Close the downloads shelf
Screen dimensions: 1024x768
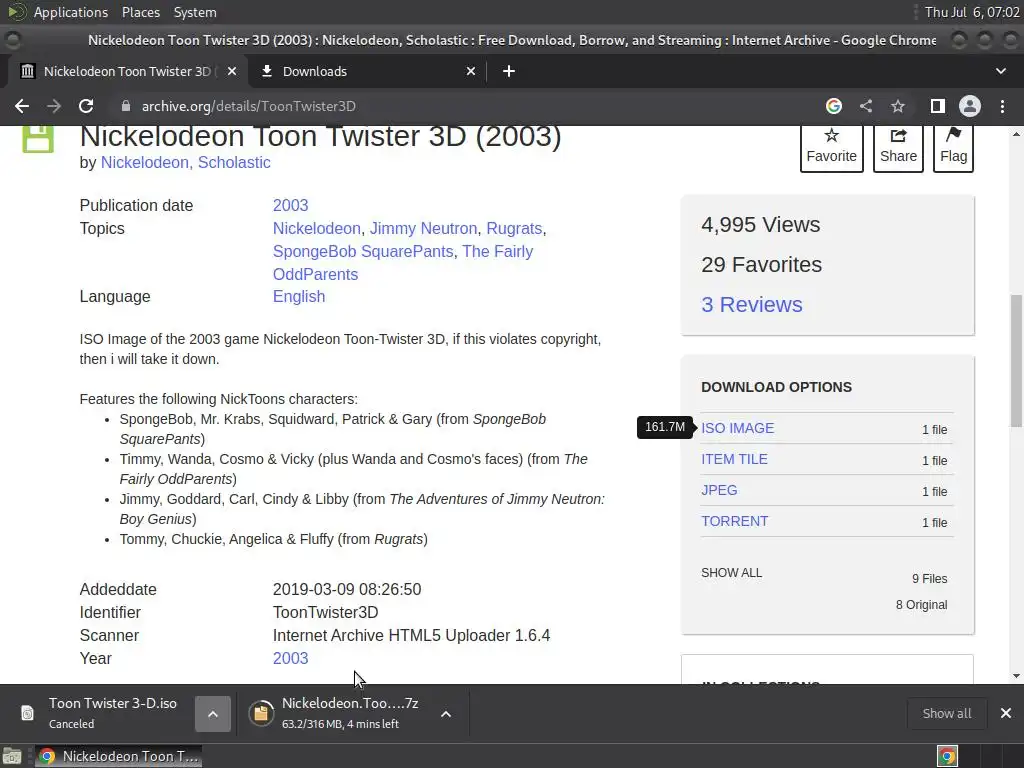(1006, 713)
